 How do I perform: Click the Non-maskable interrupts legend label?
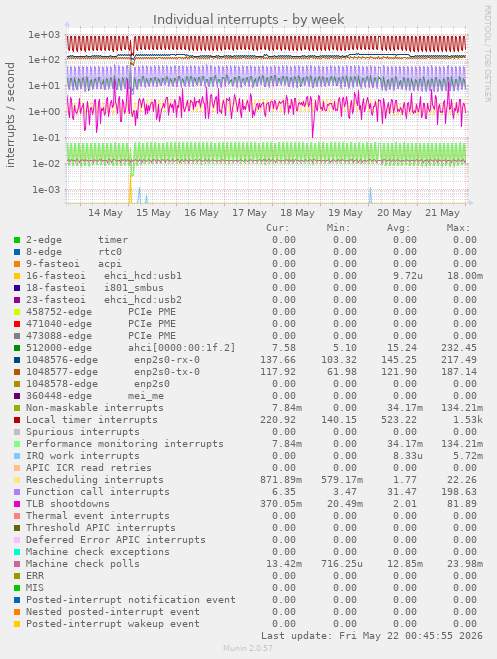coord(95,408)
